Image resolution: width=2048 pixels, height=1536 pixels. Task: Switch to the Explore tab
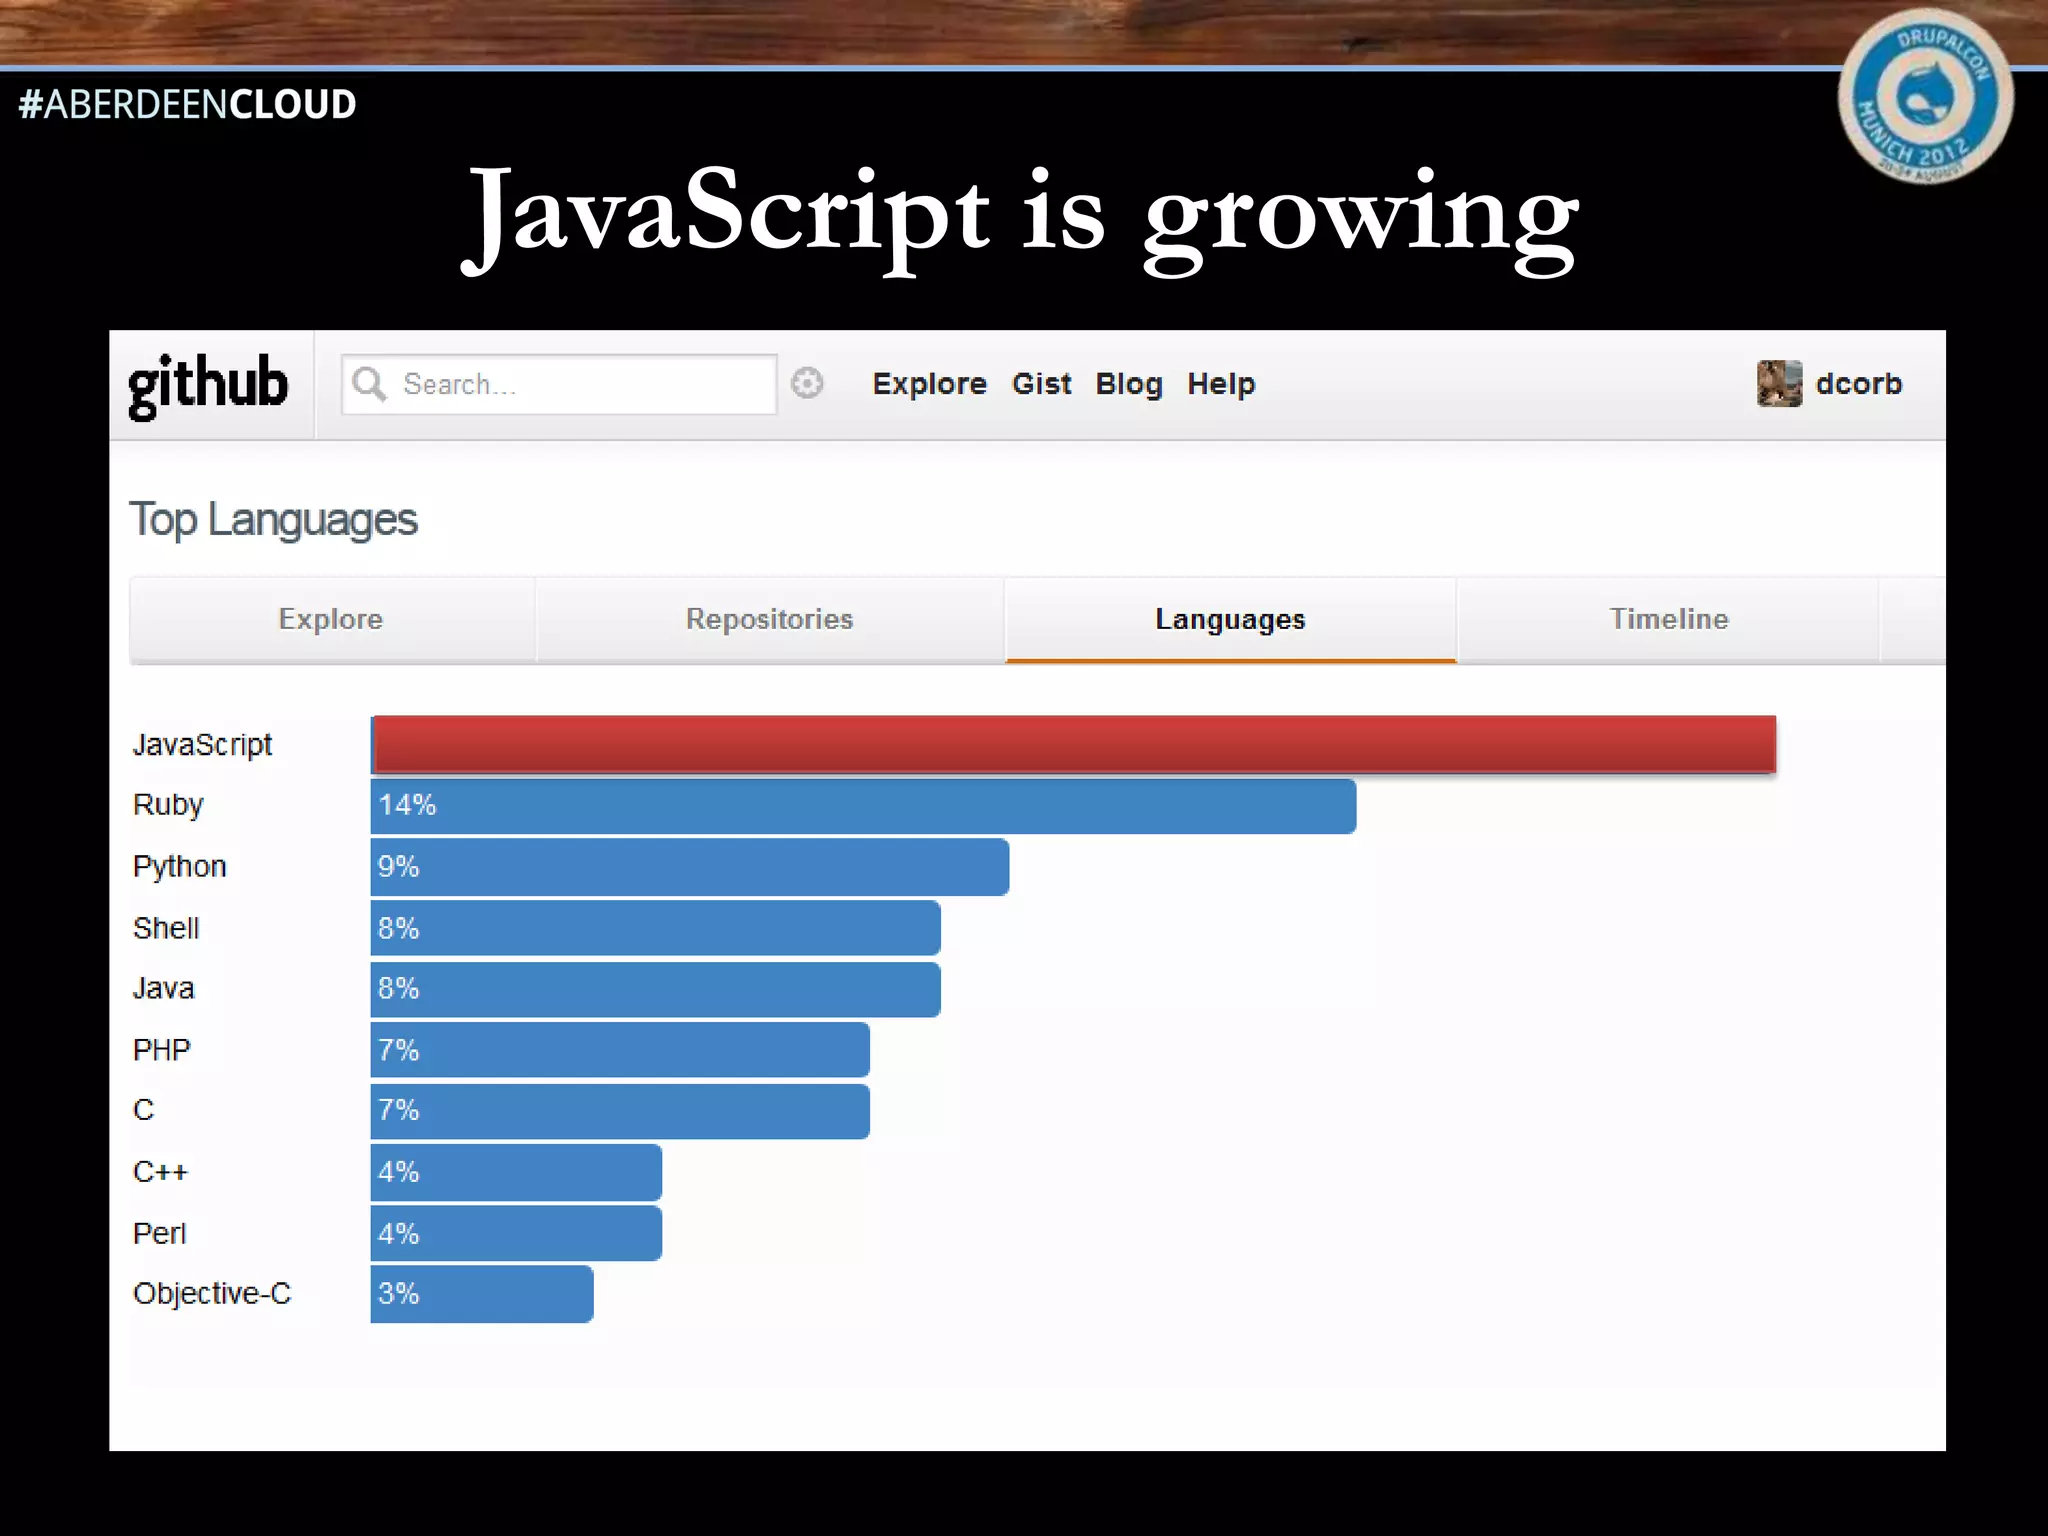(x=331, y=619)
